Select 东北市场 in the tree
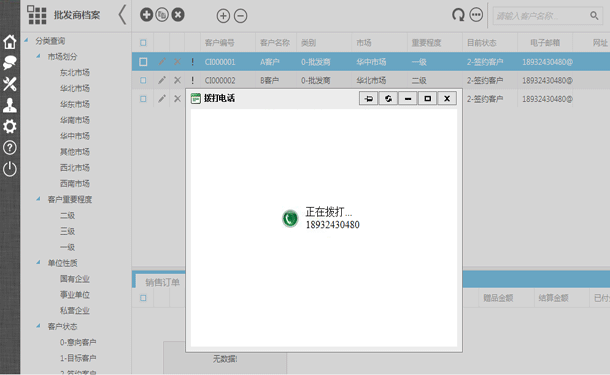This screenshot has width=610, height=375. coord(75,72)
